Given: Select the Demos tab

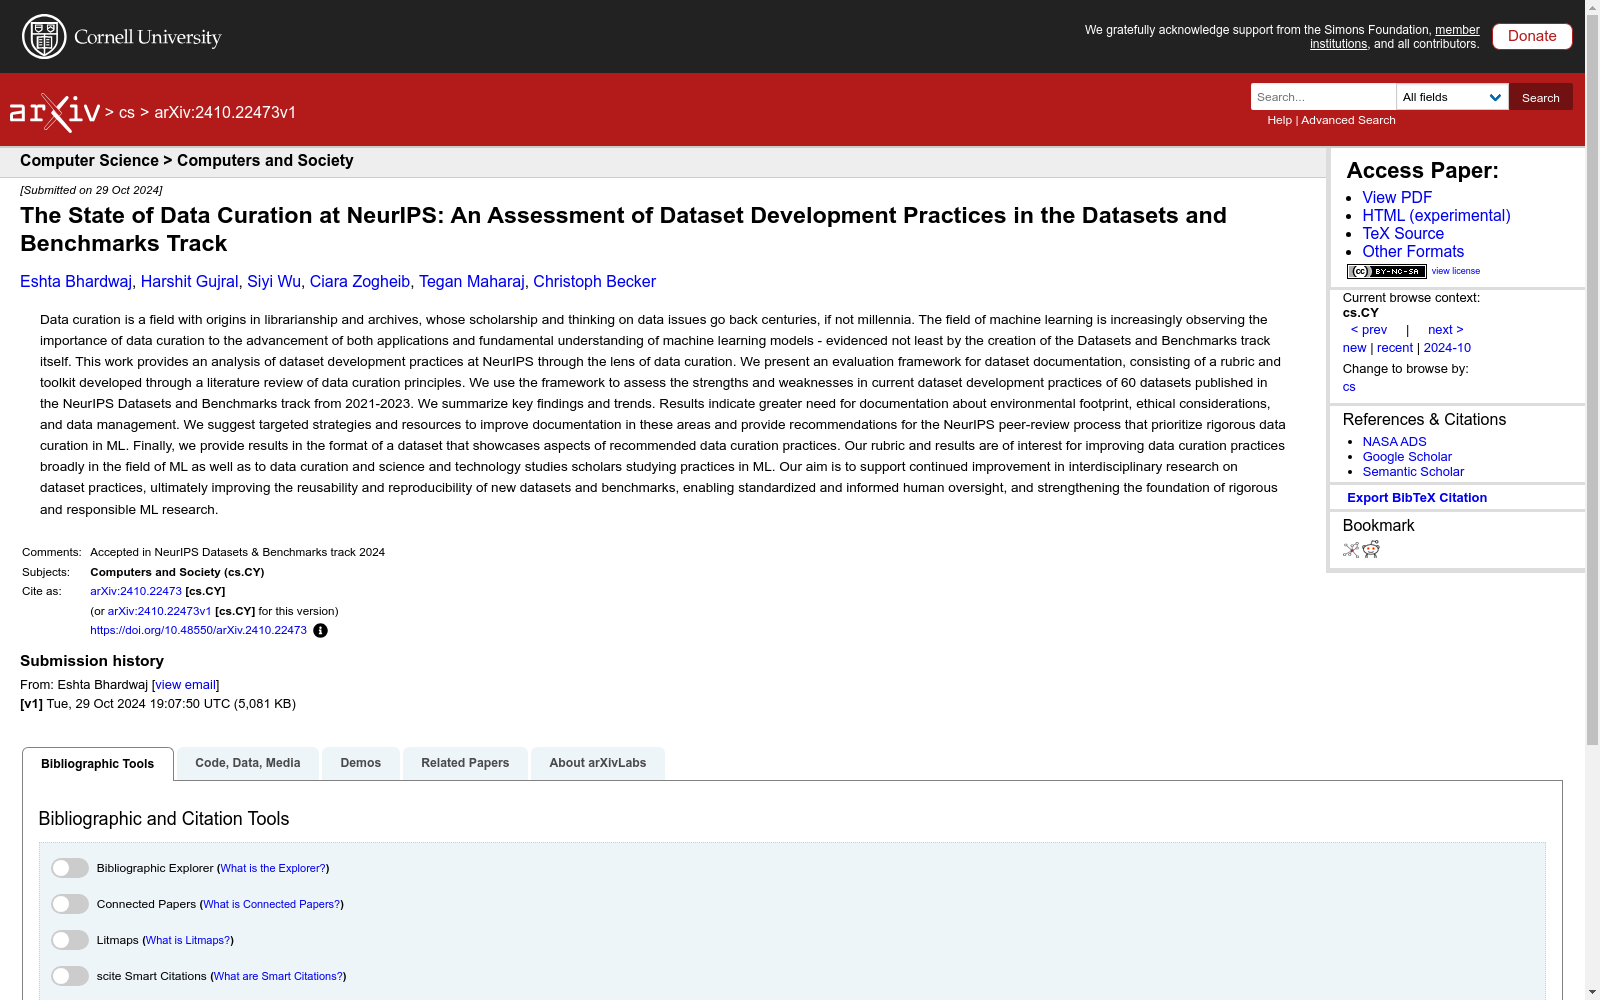Looking at the screenshot, I should pyautogui.click(x=361, y=763).
